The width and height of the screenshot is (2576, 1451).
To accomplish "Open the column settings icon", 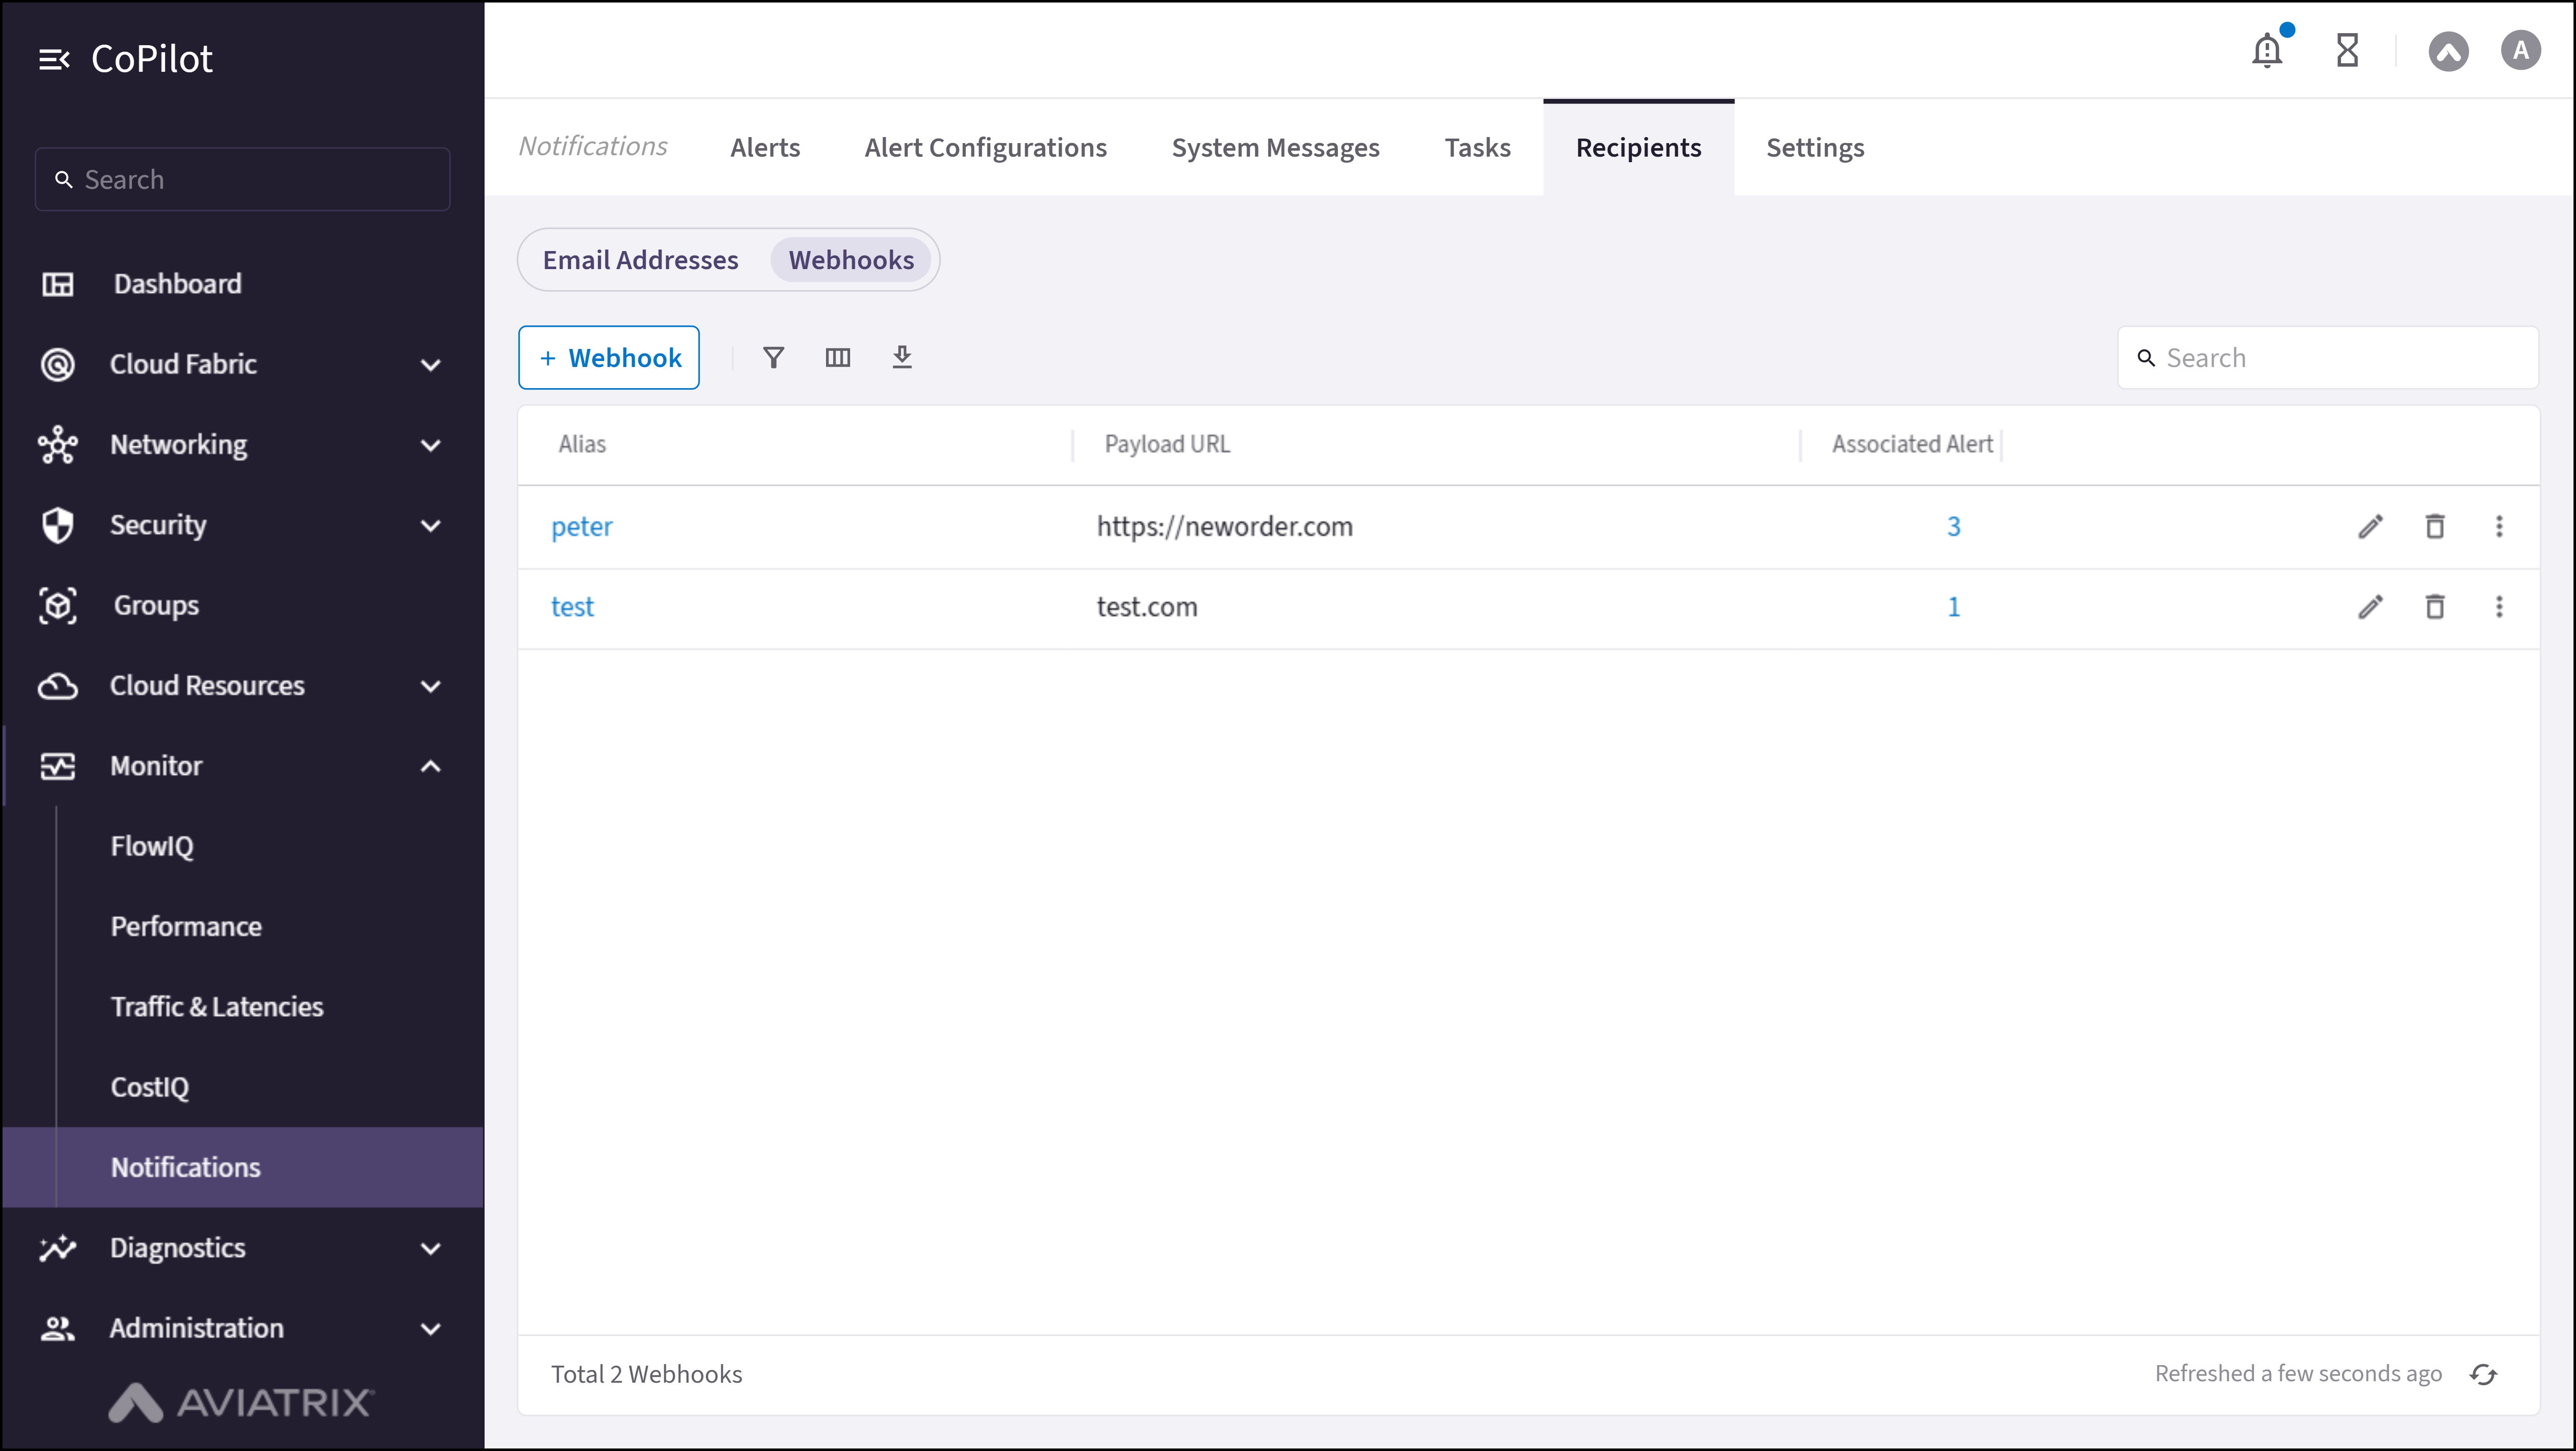I will [x=838, y=357].
